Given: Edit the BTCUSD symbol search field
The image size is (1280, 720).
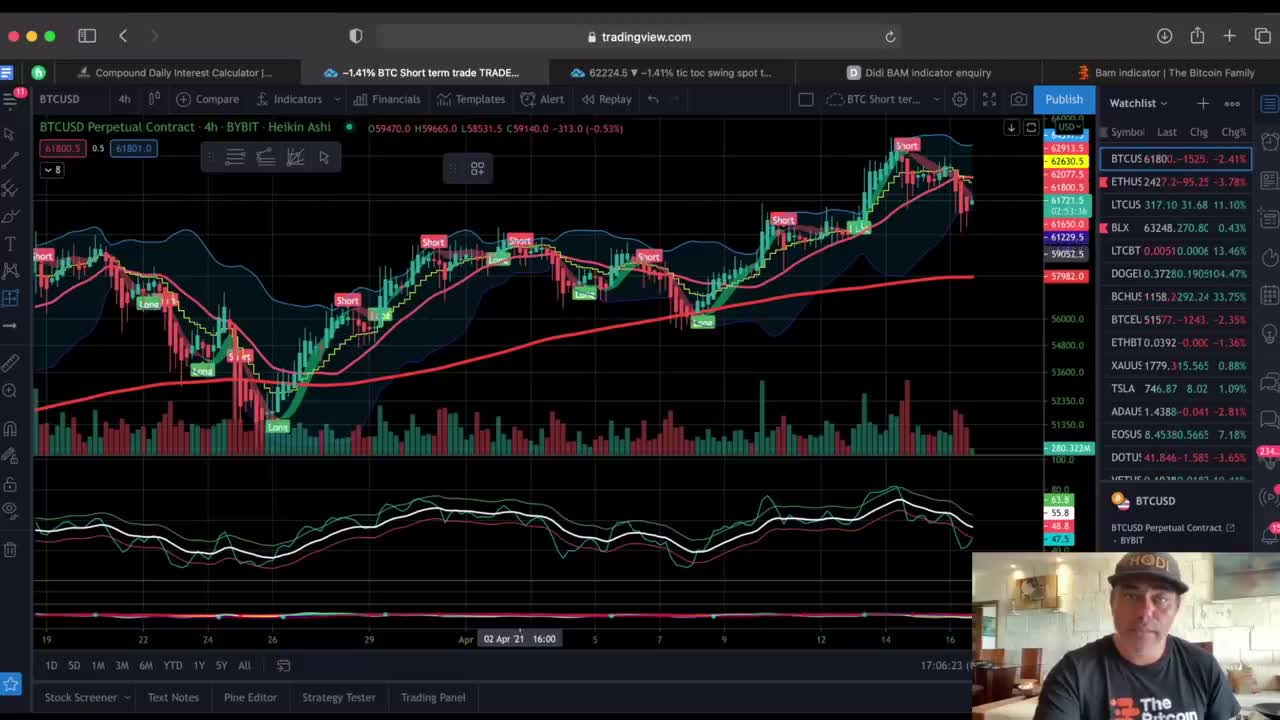Looking at the screenshot, I should pyautogui.click(x=59, y=99).
